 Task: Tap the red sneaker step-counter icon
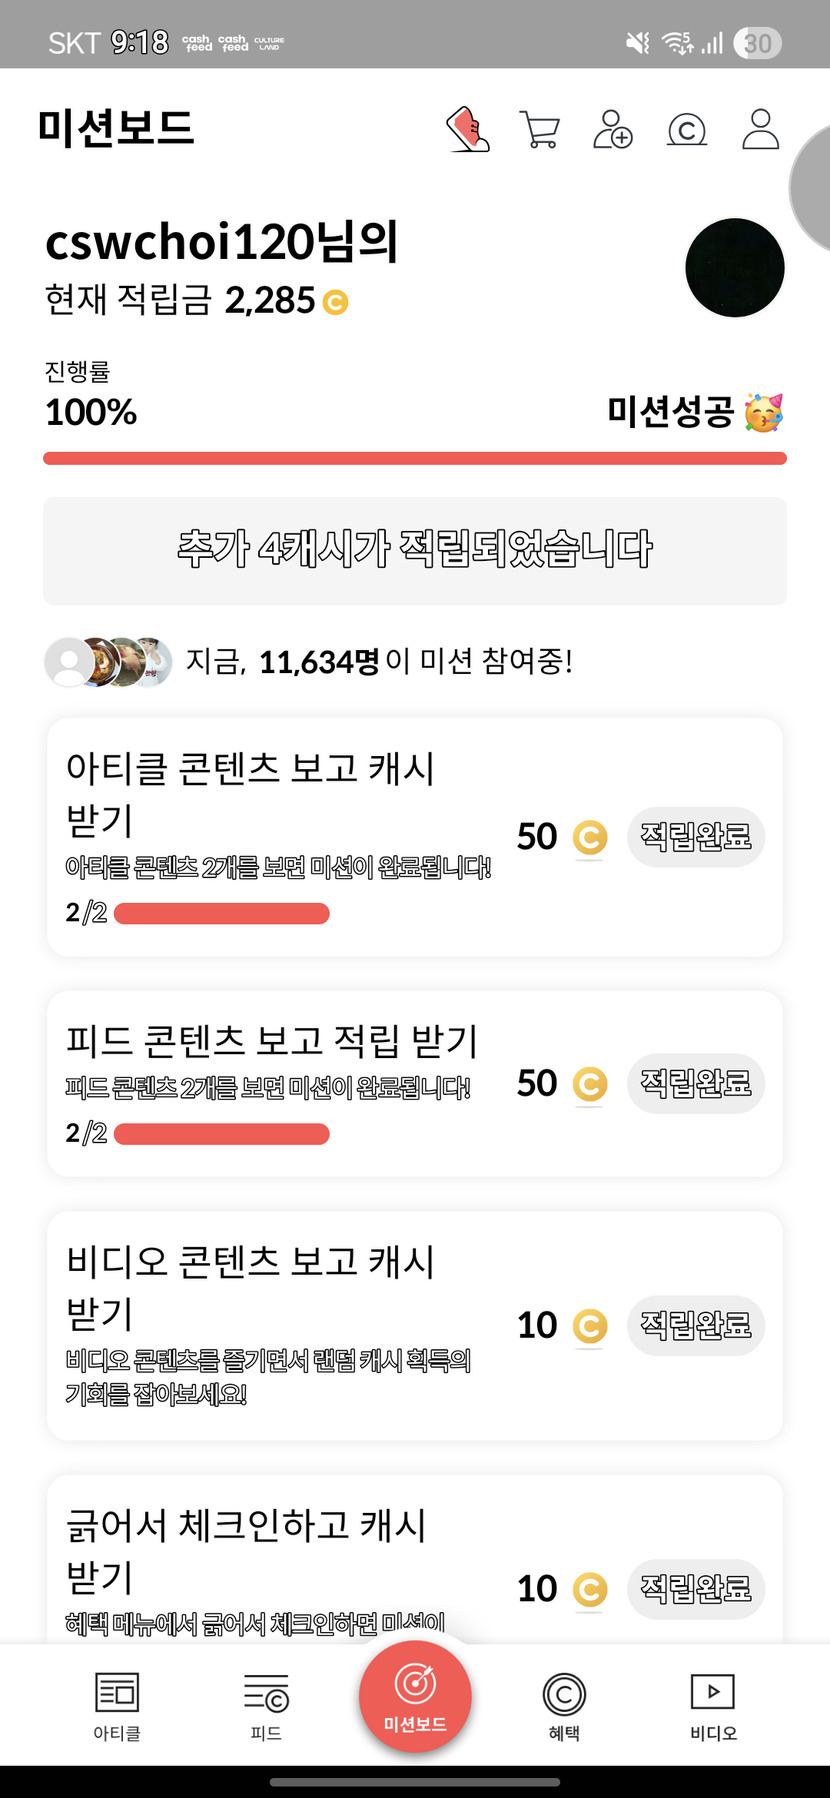click(468, 130)
